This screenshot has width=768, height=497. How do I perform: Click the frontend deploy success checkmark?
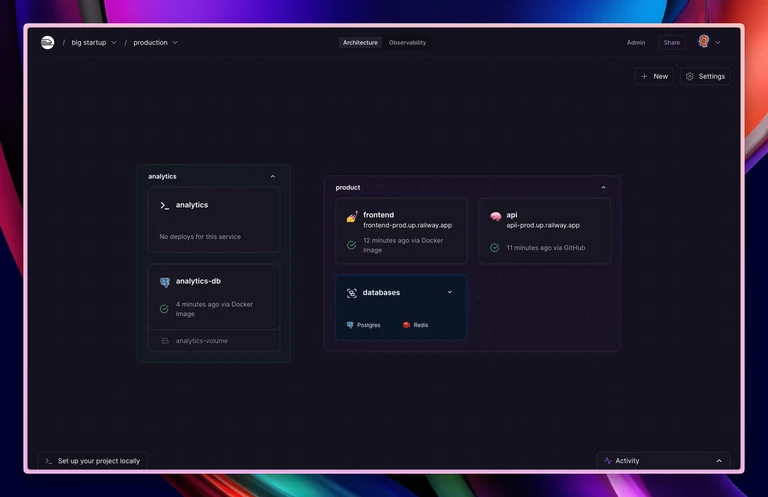pyautogui.click(x=351, y=245)
